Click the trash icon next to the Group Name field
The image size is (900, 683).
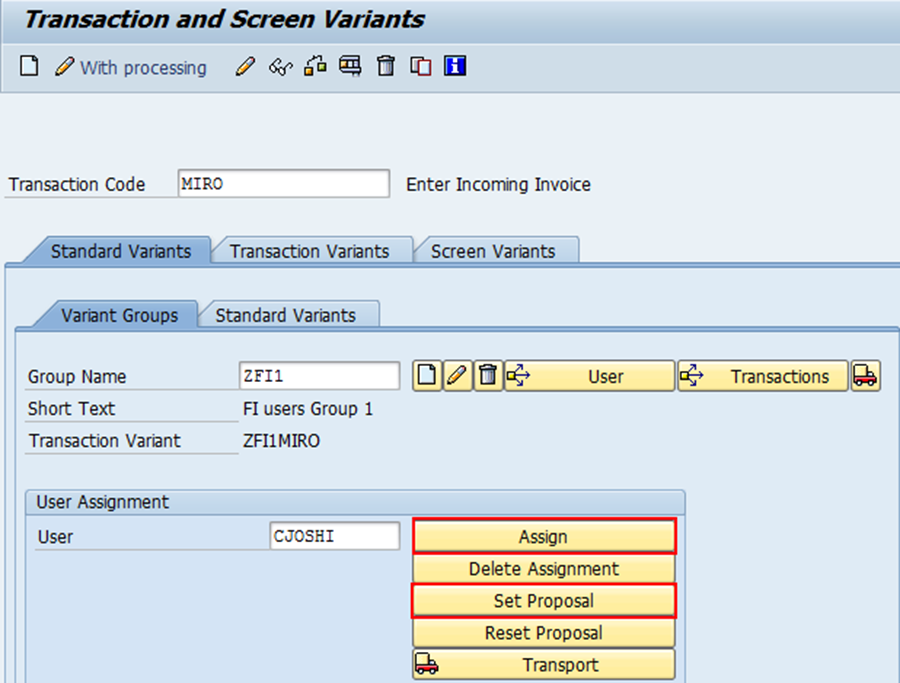pyautogui.click(x=488, y=375)
